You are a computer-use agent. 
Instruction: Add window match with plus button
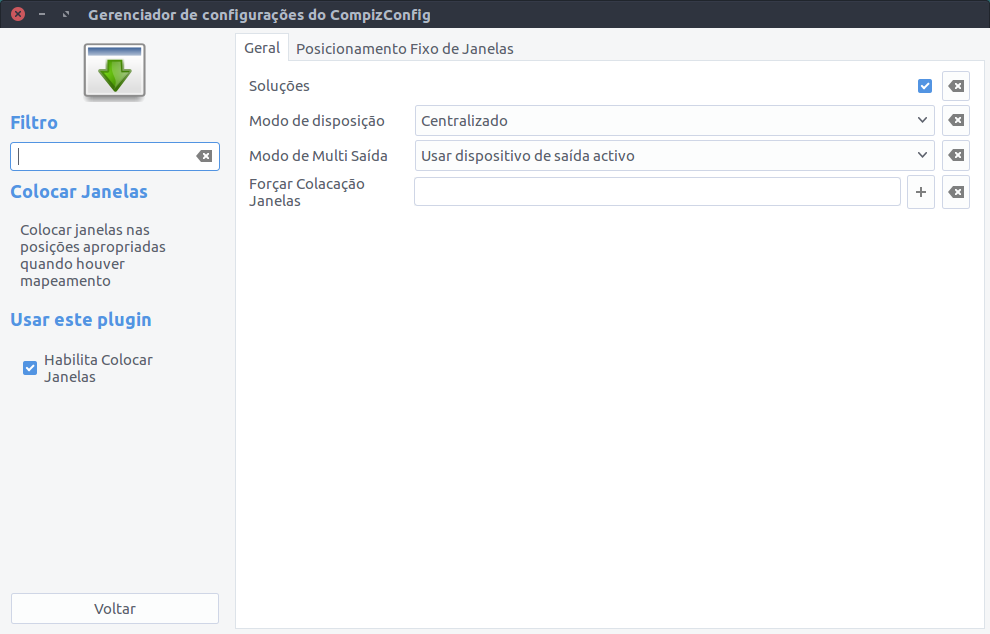(921, 192)
